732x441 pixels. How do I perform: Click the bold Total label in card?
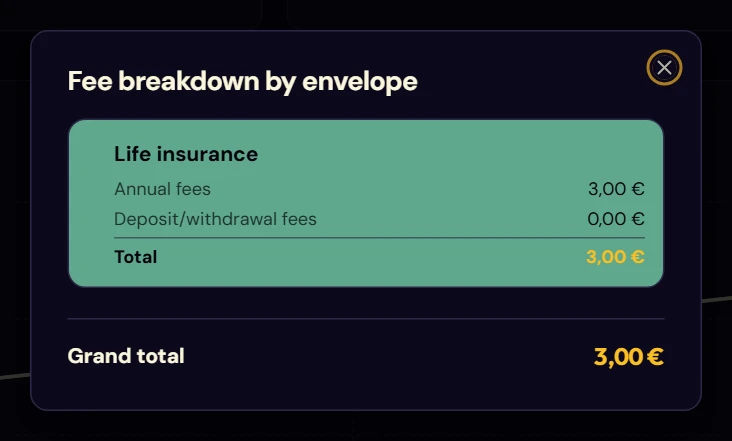(136, 257)
